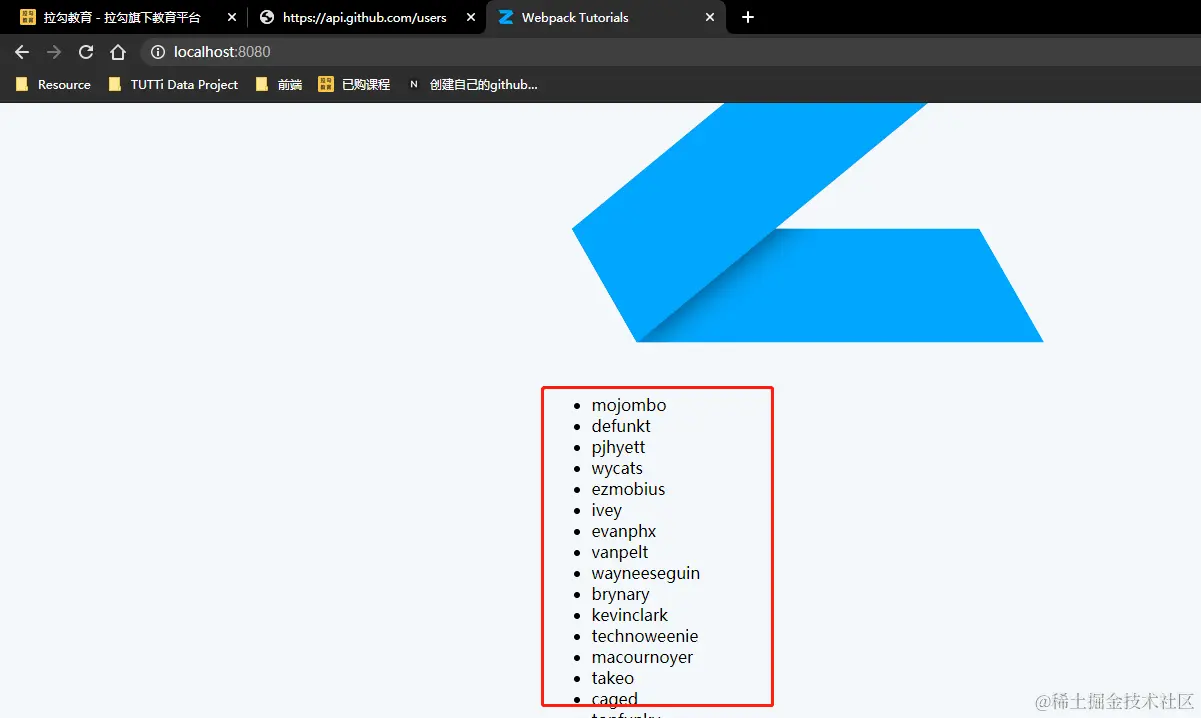The width and height of the screenshot is (1201, 718).
Task: Open the Resource bookmark folder
Action: (x=53, y=85)
